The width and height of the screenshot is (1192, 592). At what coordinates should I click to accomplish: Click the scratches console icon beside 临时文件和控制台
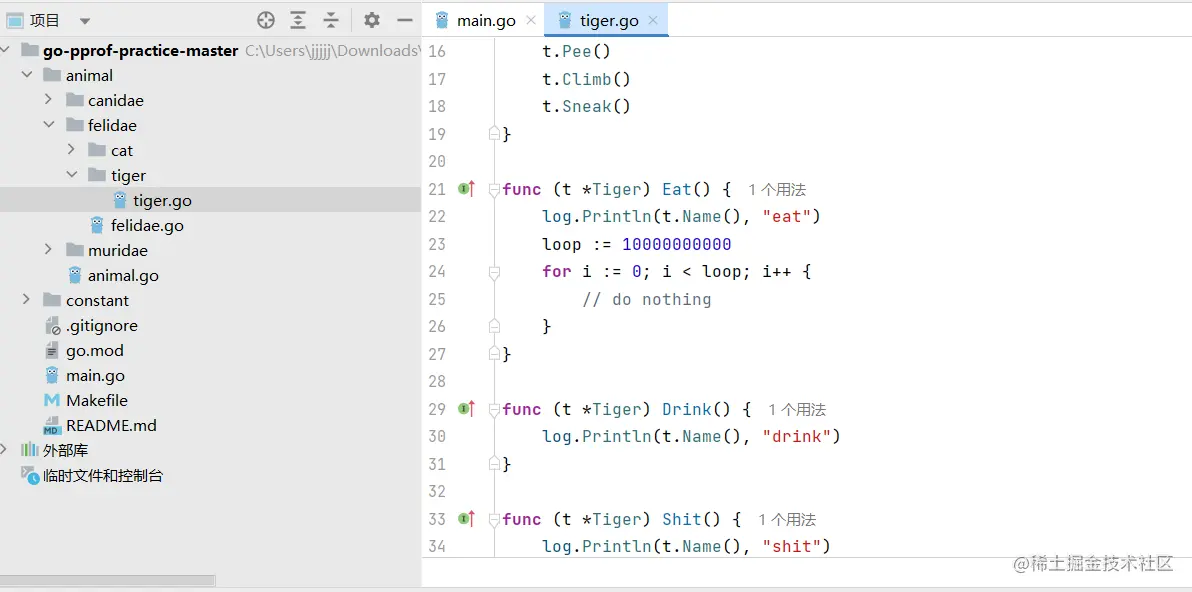[x=30, y=476]
